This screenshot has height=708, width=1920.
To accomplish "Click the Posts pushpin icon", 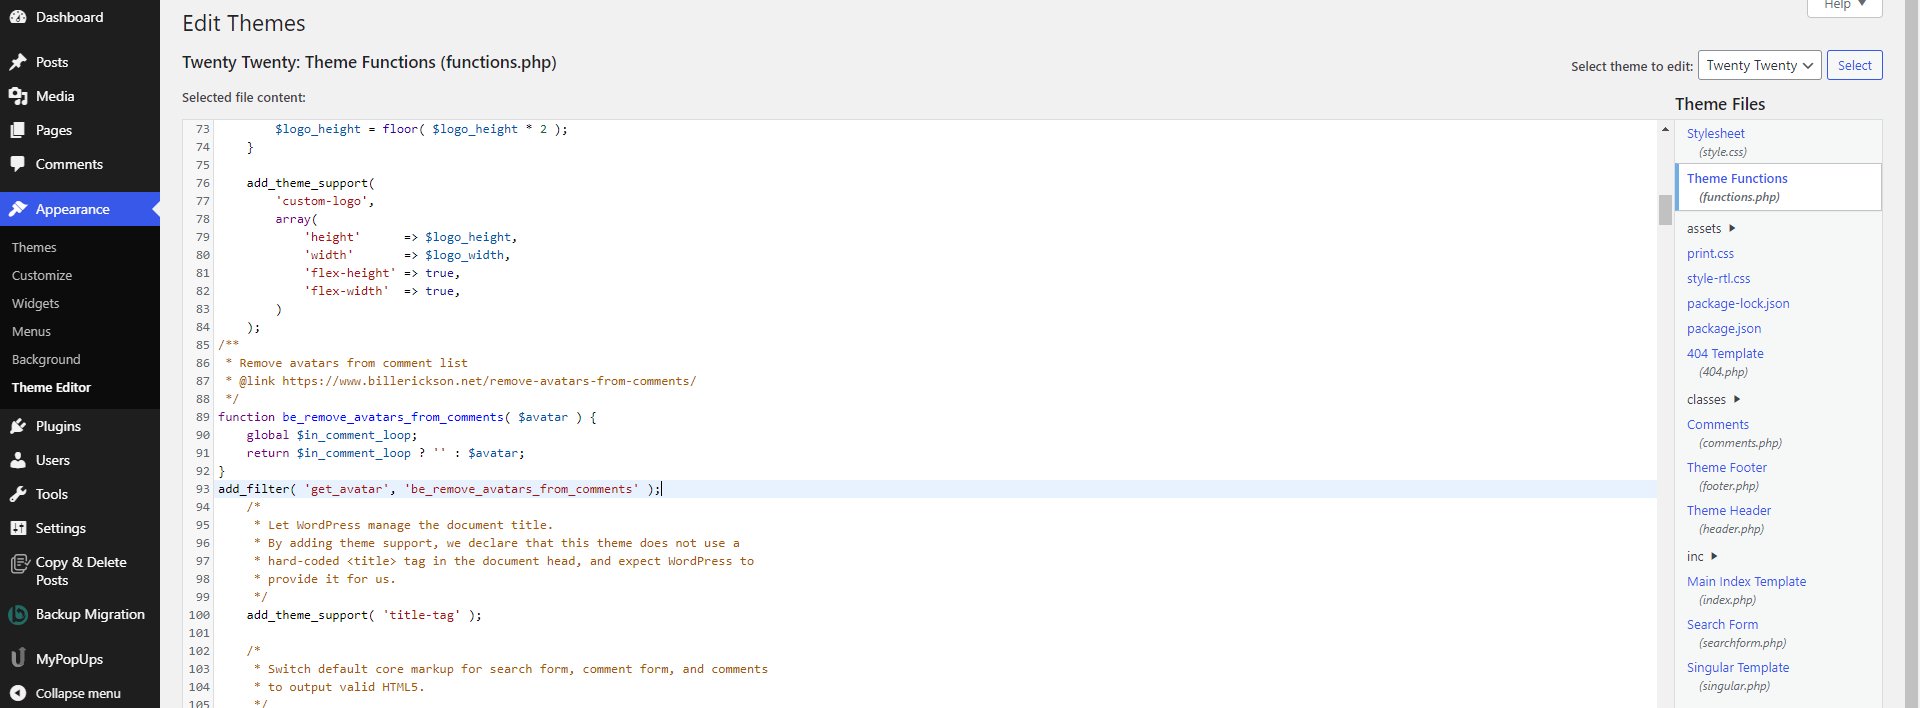I will click(x=18, y=62).
